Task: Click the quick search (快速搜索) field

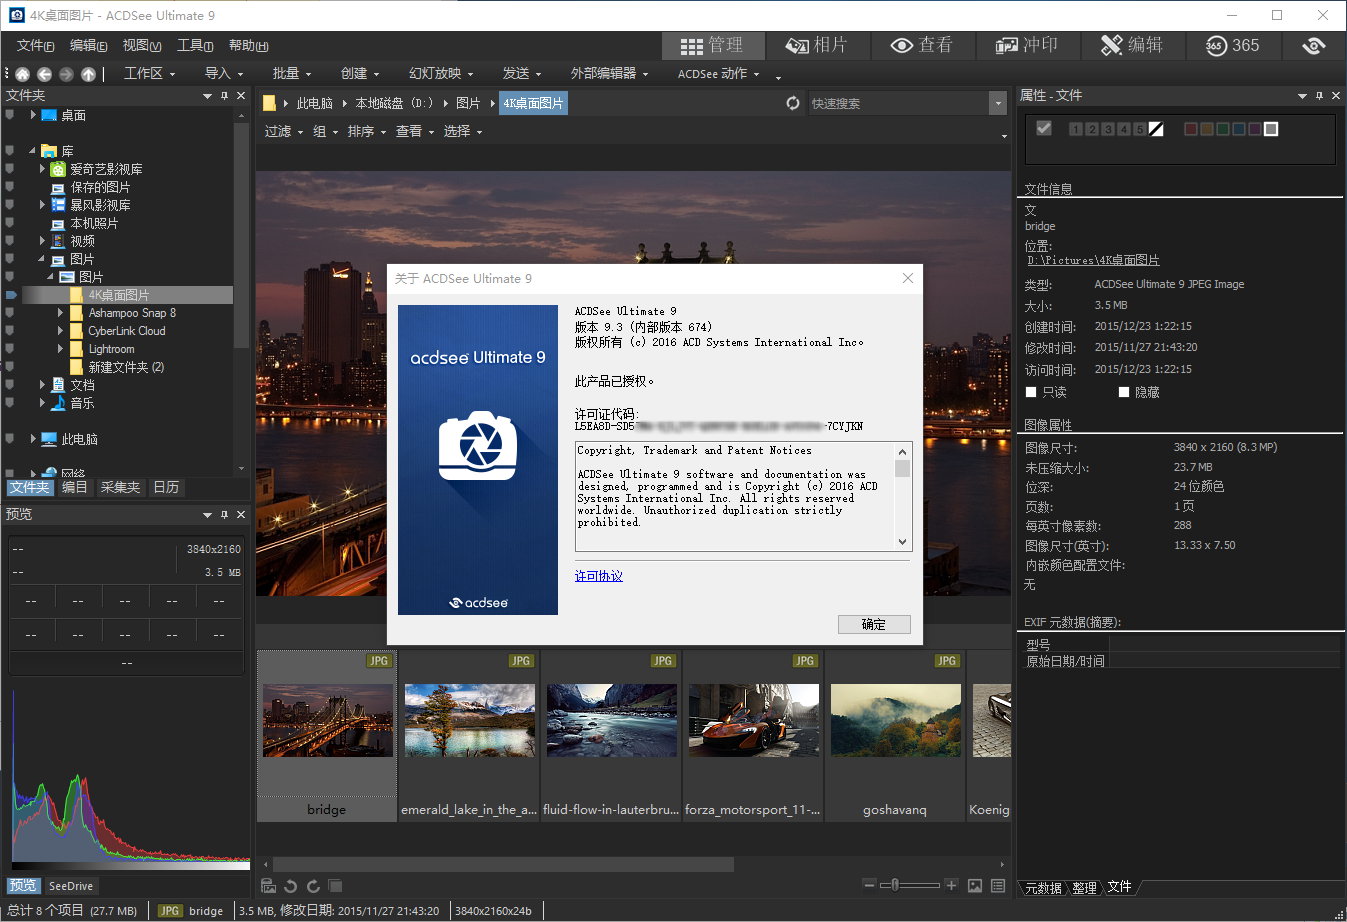Action: [897, 103]
